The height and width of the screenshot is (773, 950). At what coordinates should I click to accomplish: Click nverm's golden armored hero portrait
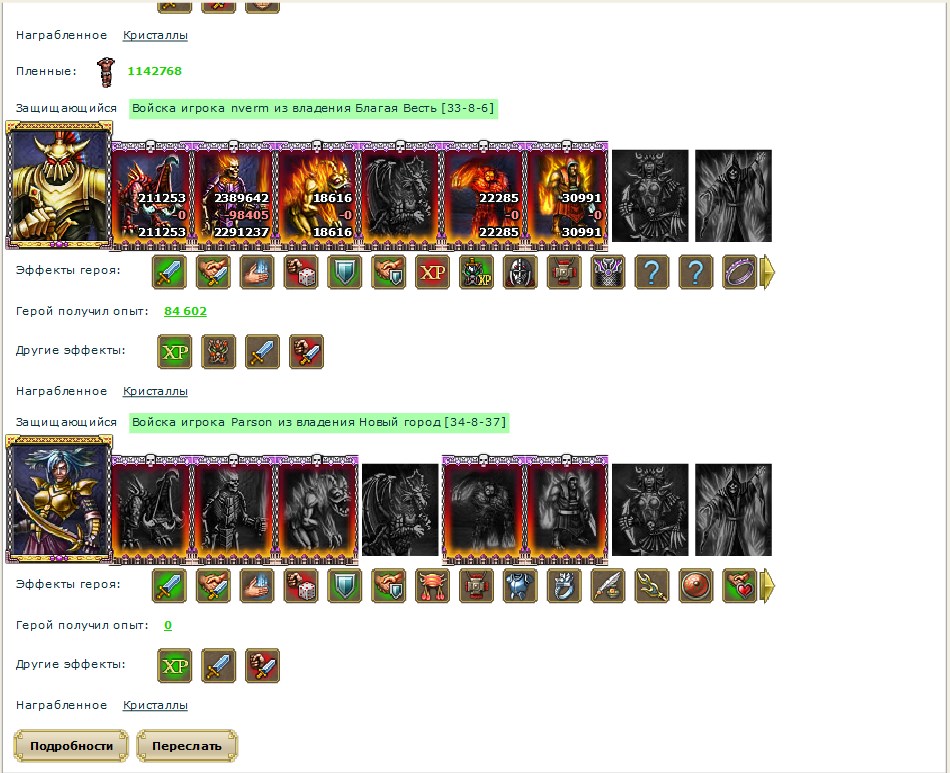coord(59,185)
